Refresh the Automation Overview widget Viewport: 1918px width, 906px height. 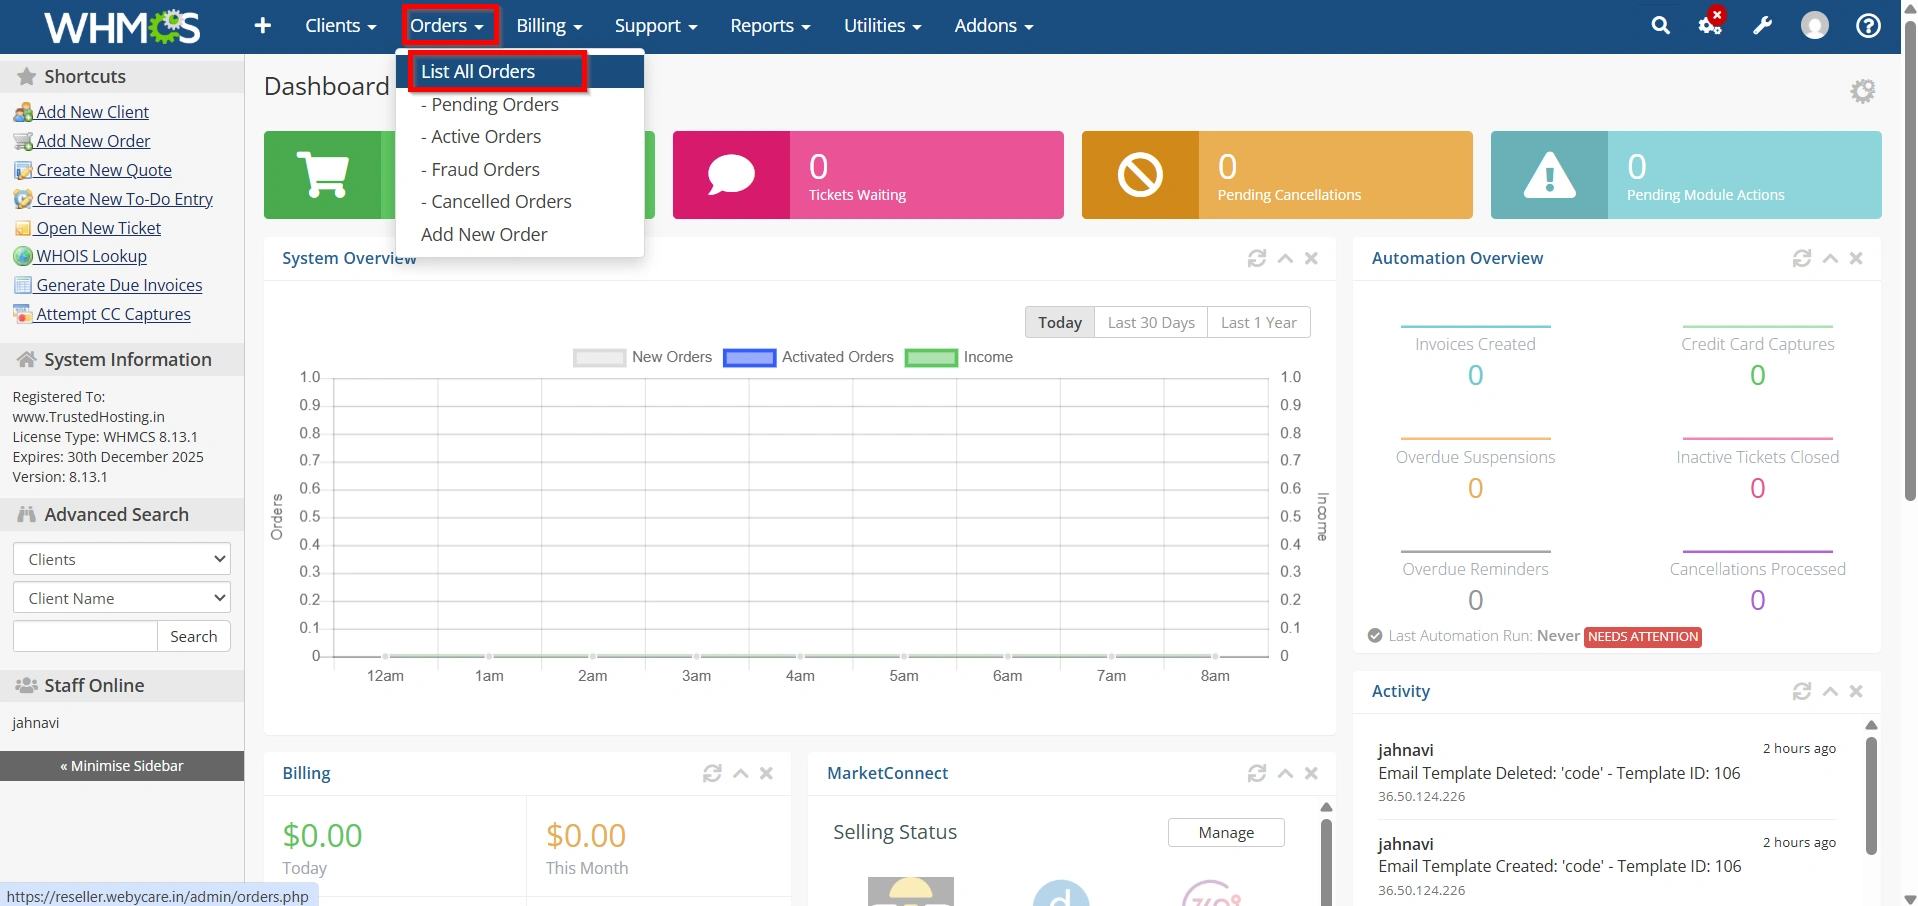(x=1802, y=258)
